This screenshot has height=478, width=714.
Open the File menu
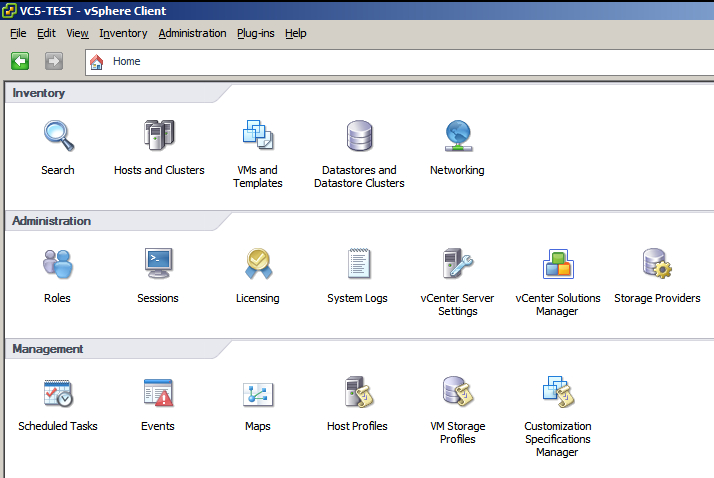coord(18,33)
